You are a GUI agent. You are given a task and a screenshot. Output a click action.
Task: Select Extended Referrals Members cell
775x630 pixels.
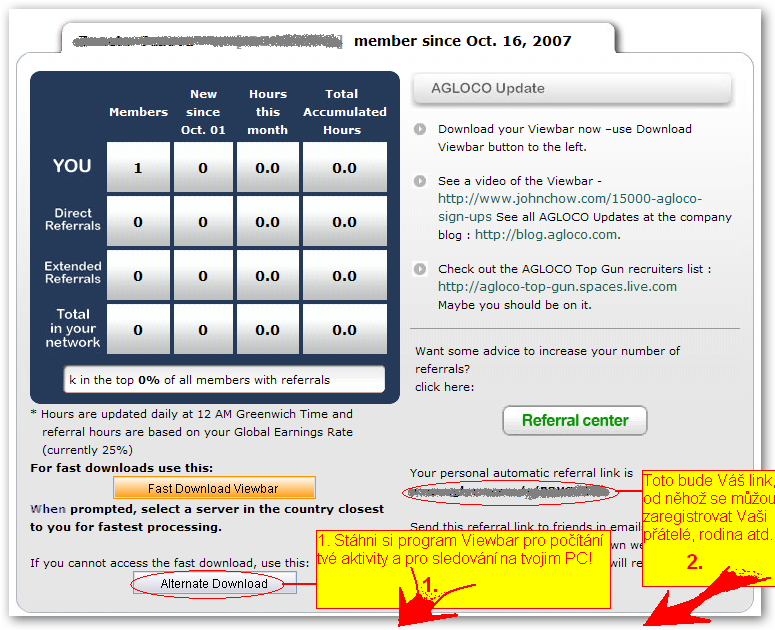(138, 275)
